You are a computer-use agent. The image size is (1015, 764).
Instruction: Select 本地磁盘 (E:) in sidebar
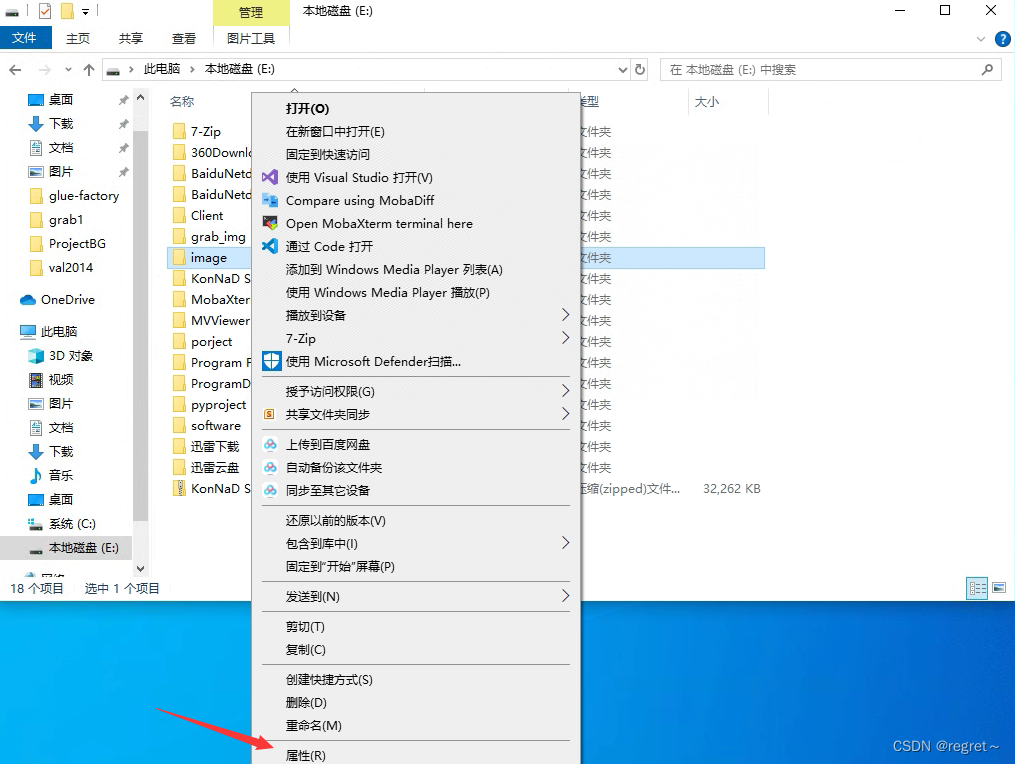pyautogui.click(x=66, y=548)
